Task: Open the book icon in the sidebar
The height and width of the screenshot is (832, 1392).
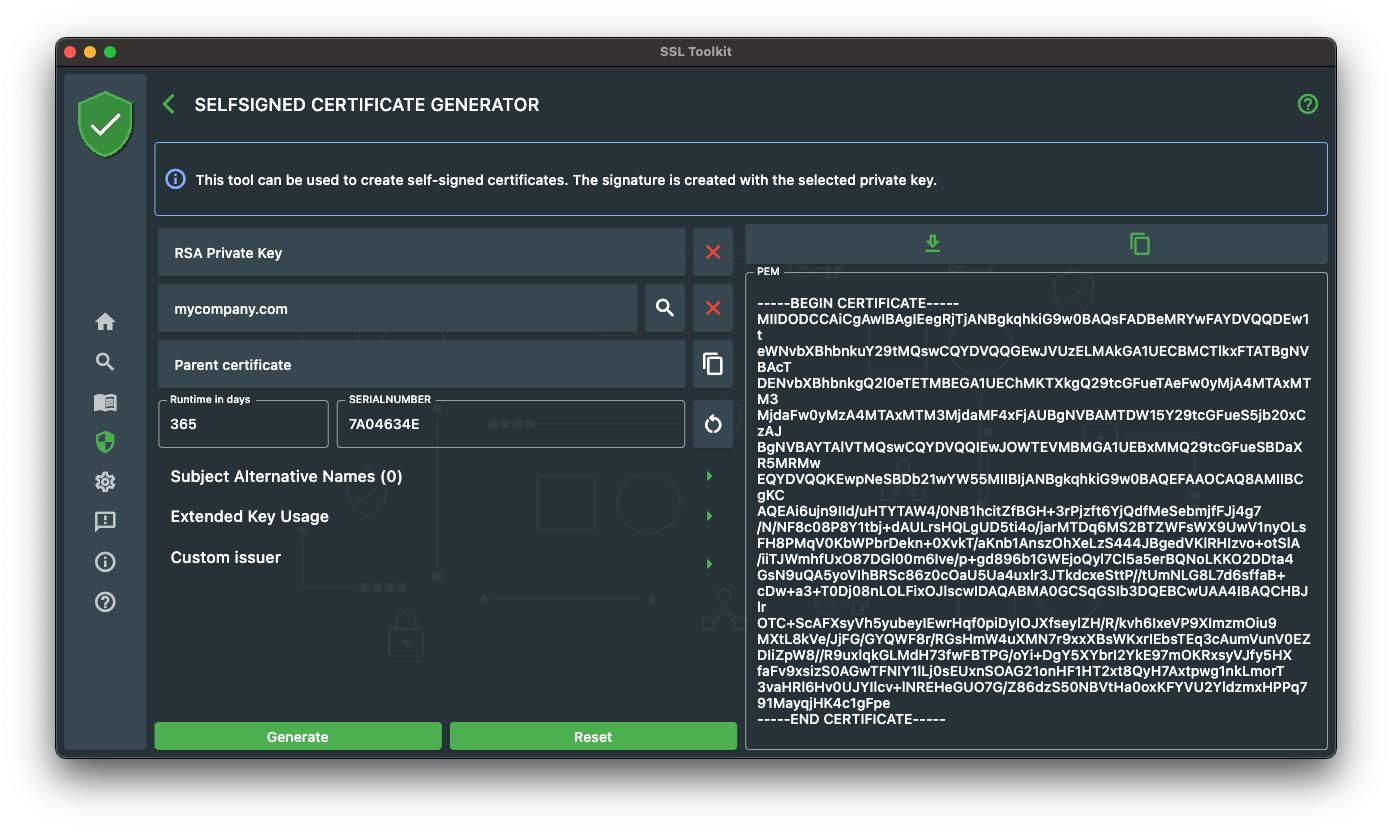Action: tap(105, 402)
